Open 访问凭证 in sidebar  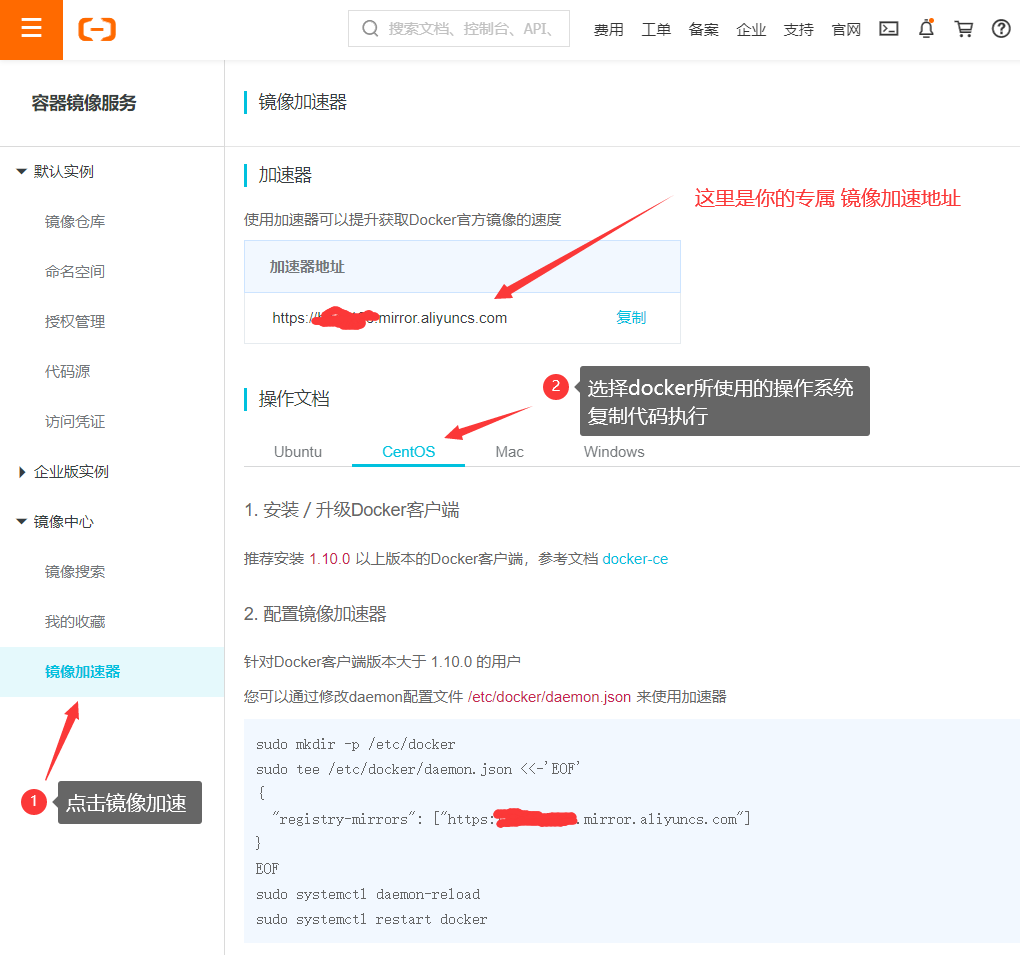point(75,422)
